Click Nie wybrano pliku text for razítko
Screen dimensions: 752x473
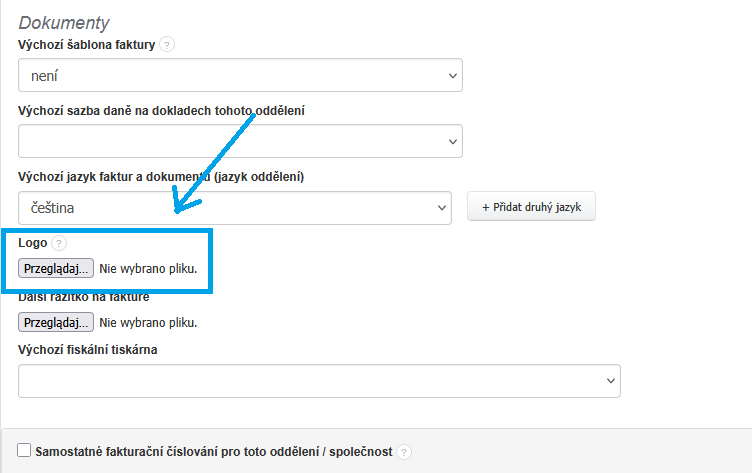pyautogui.click(x=148, y=322)
